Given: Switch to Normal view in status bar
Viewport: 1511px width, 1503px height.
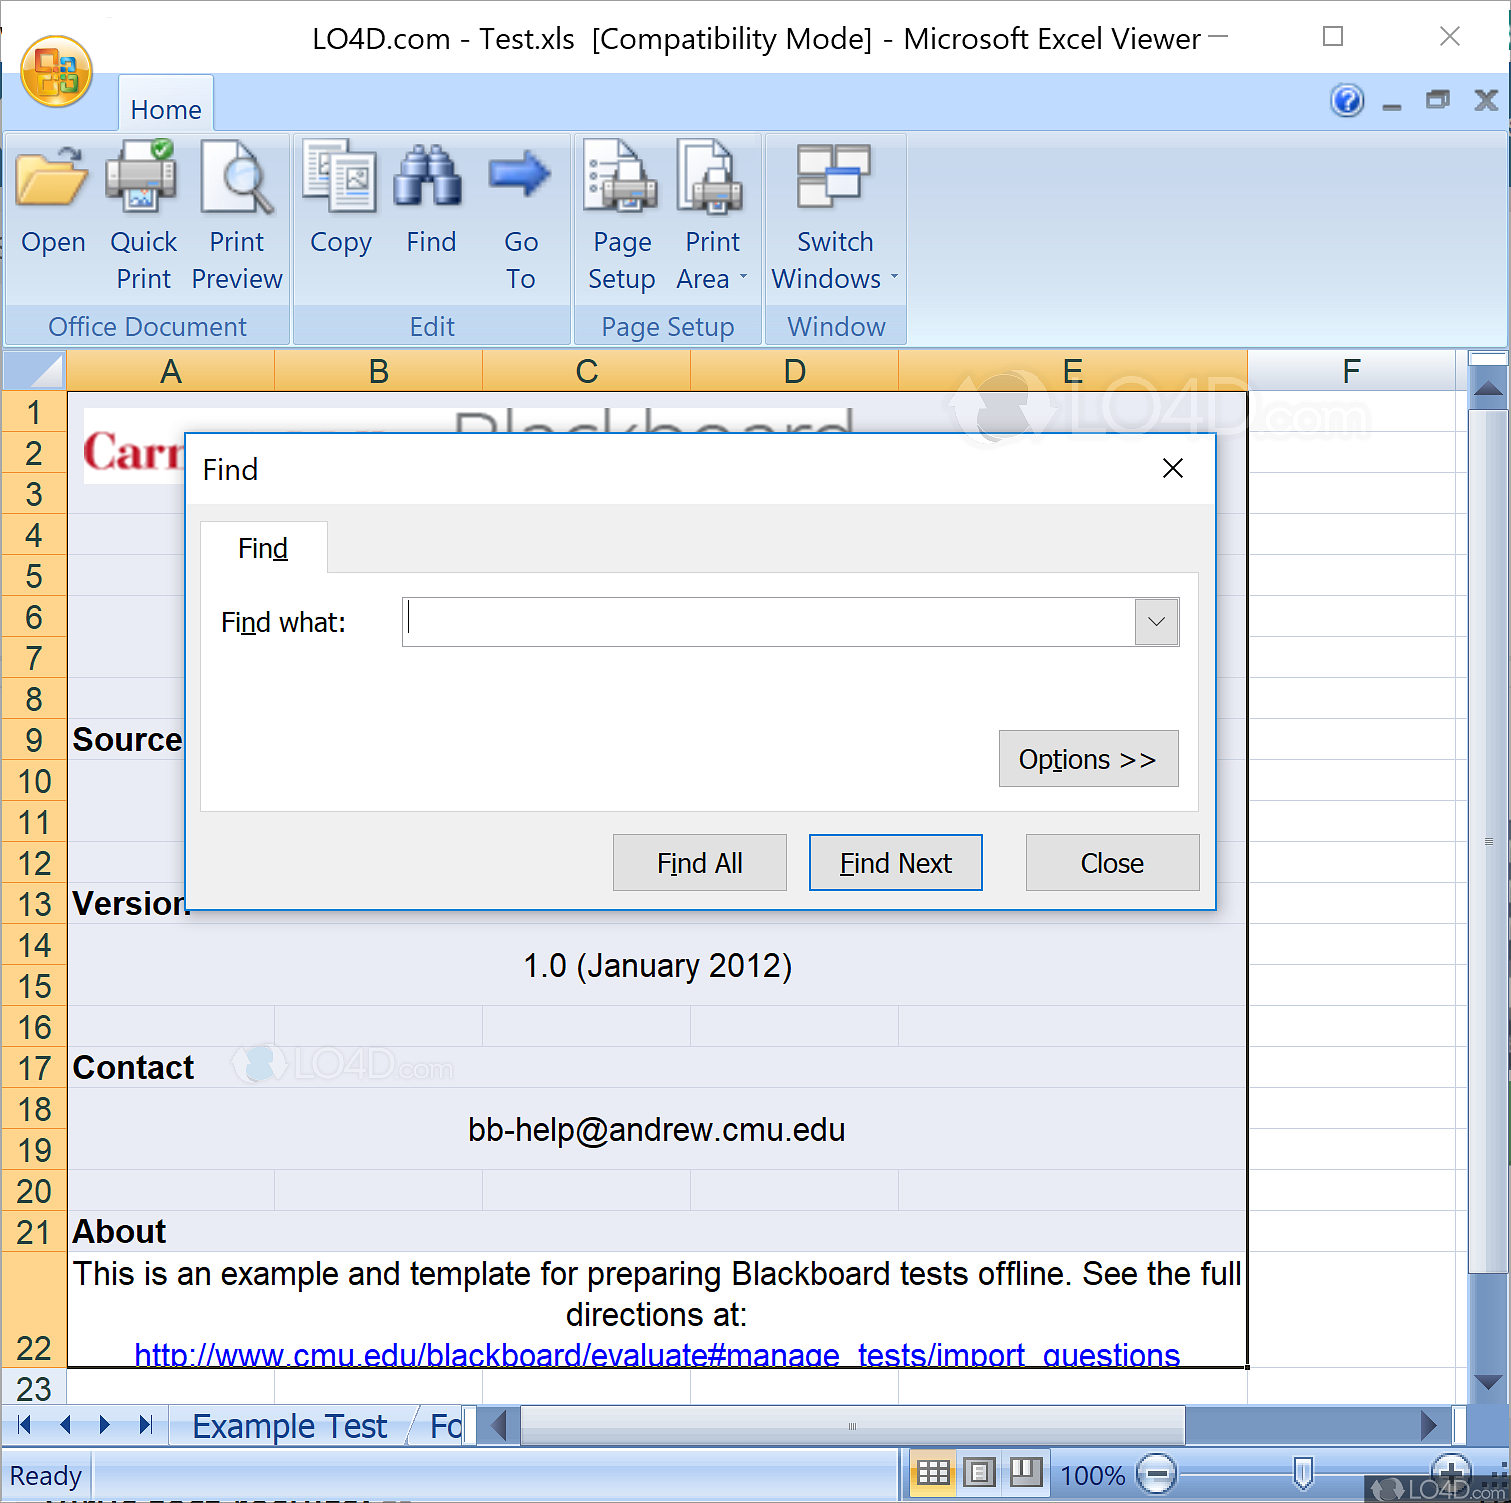Looking at the screenshot, I should click(933, 1473).
